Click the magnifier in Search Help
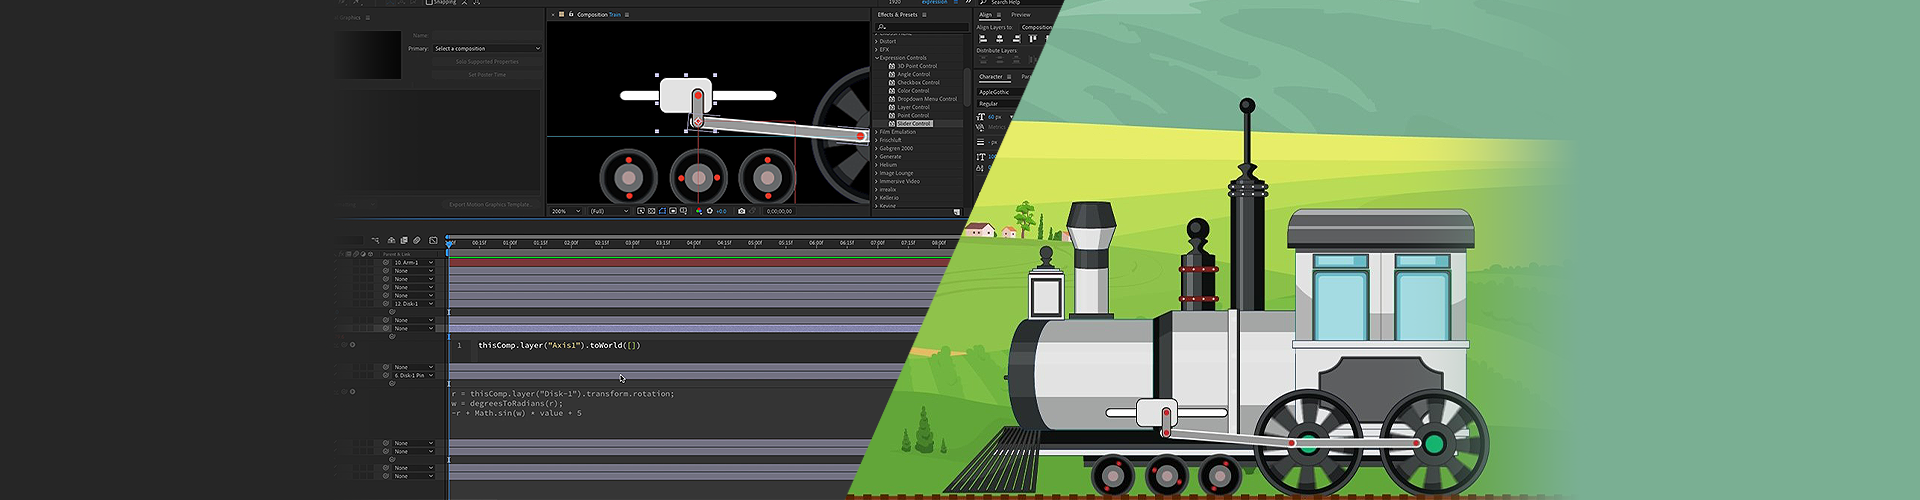This screenshot has width=1920, height=500. tap(983, 2)
